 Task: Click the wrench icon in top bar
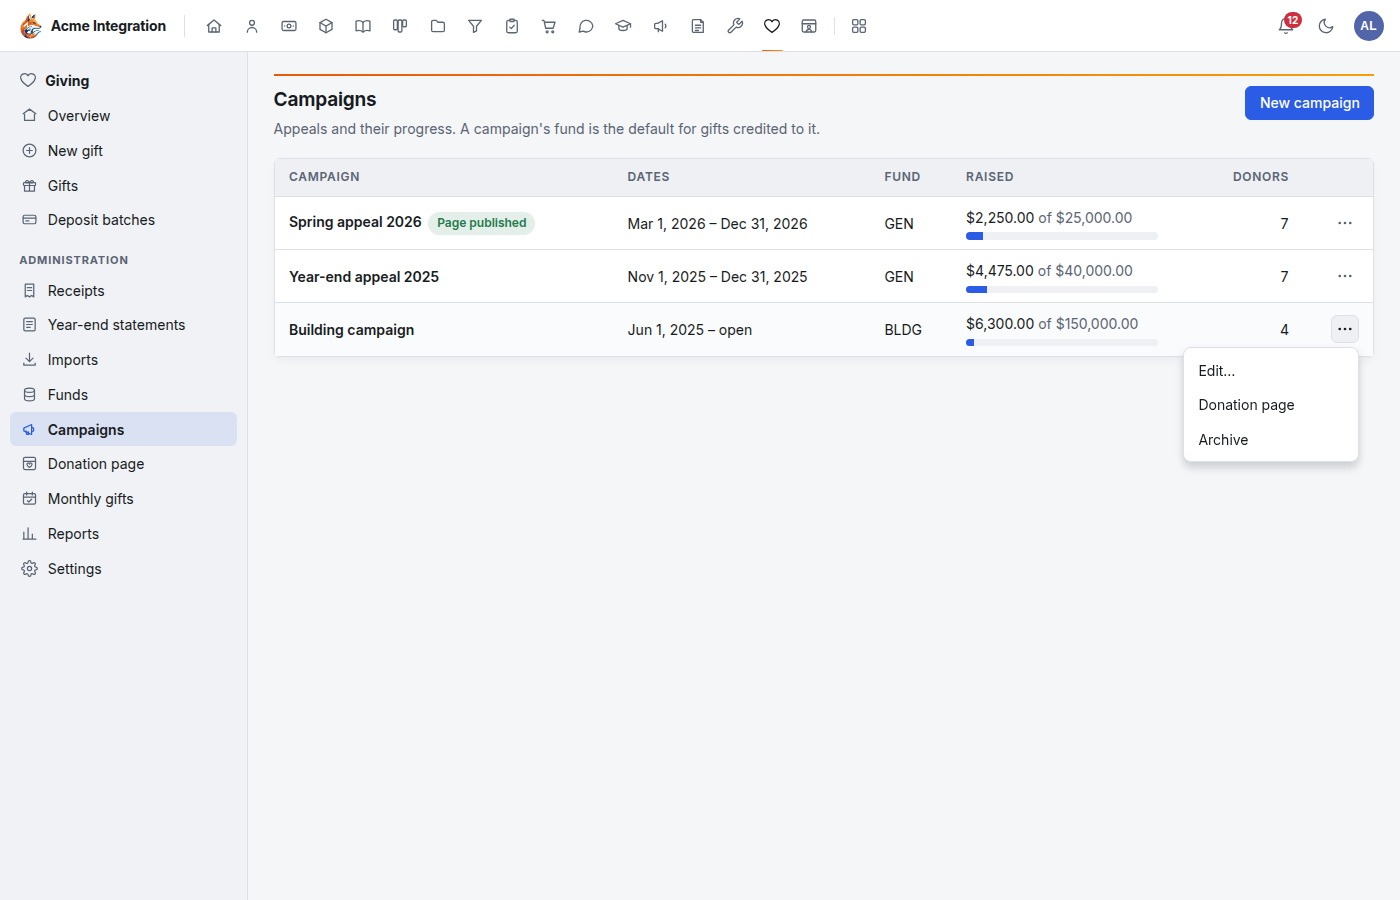click(735, 26)
